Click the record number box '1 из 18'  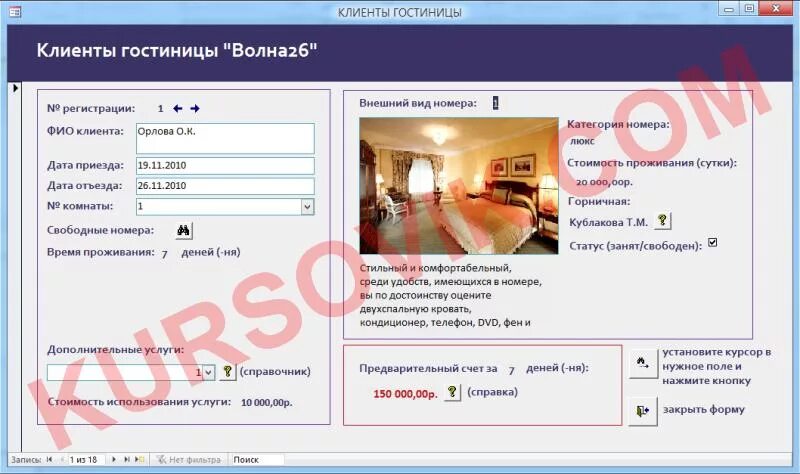pos(87,460)
